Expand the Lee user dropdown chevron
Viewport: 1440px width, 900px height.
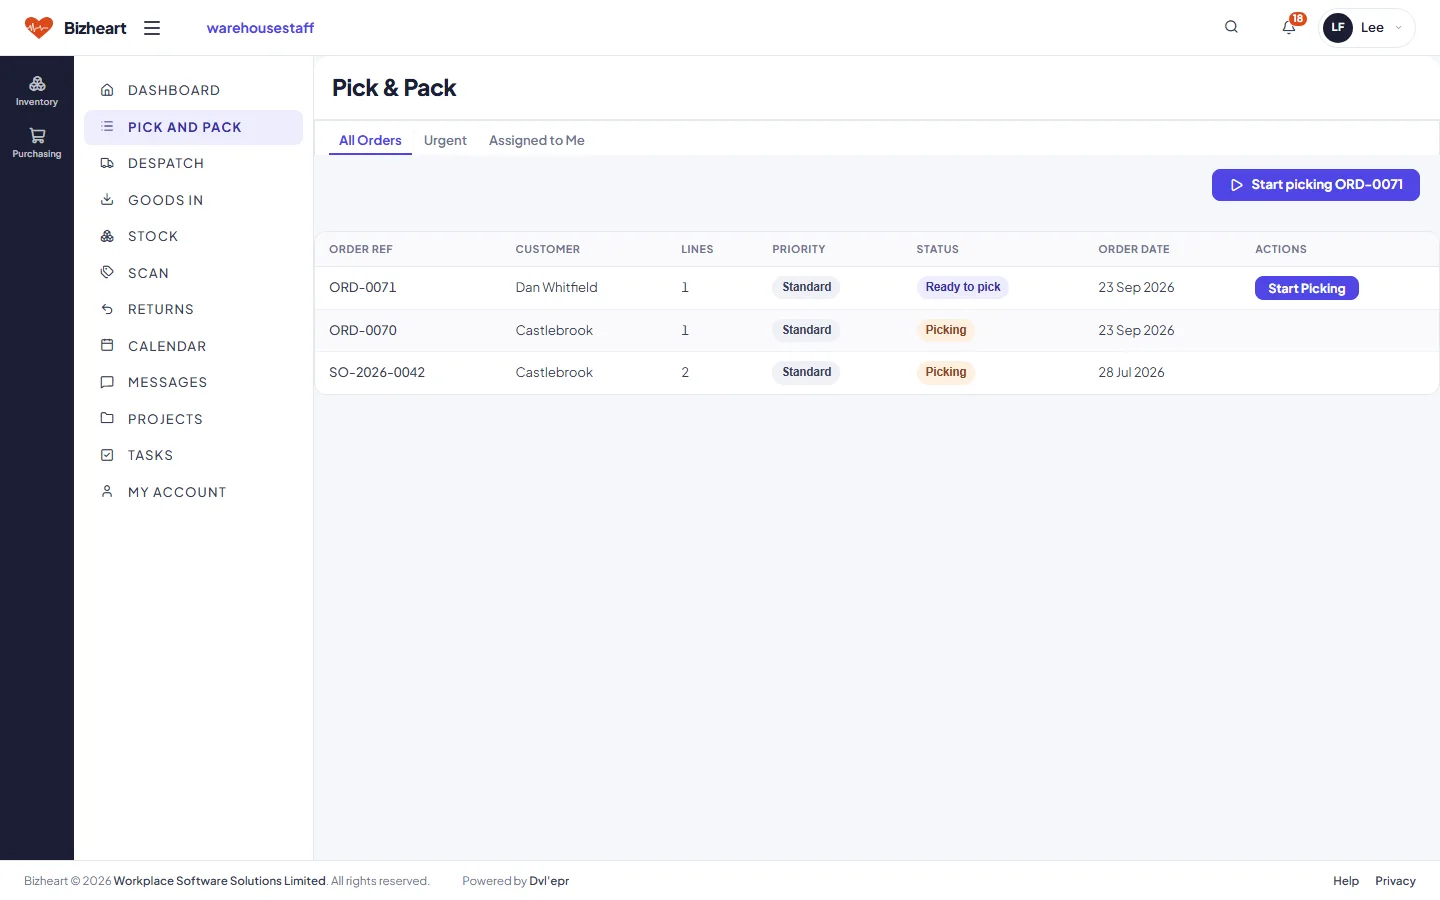click(1398, 28)
